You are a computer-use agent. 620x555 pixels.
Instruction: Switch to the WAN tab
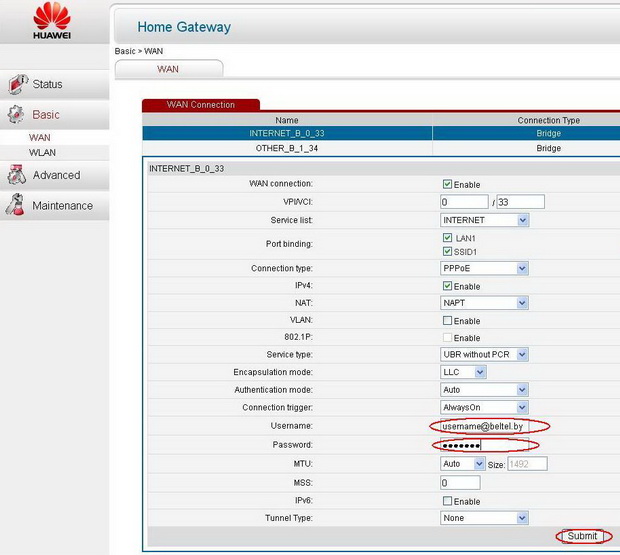click(x=168, y=69)
